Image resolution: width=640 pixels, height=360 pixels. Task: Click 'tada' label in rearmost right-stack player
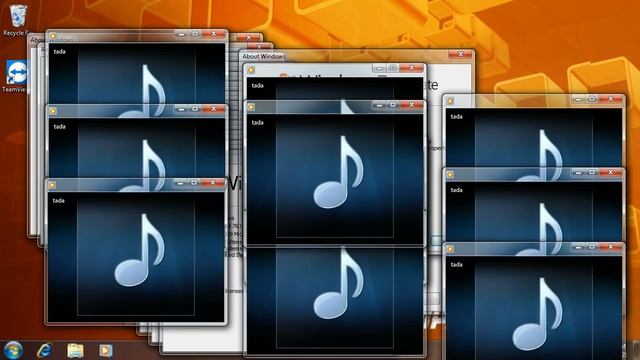point(457,116)
